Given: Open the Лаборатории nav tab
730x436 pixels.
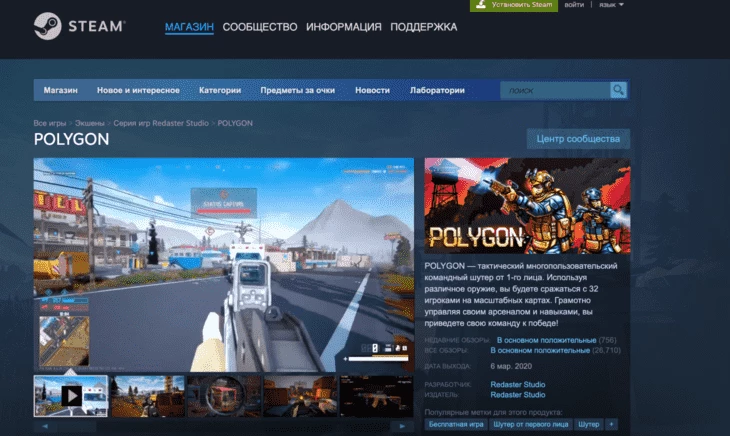Looking at the screenshot, I should [437, 90].
